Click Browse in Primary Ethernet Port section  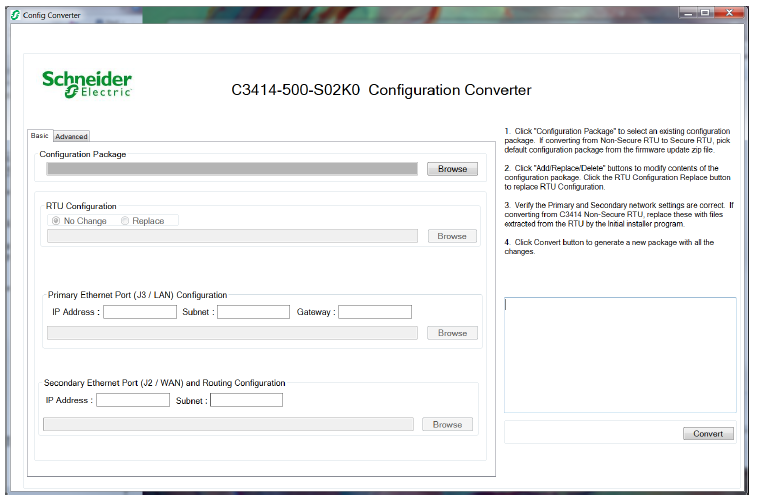pos(452,333)
